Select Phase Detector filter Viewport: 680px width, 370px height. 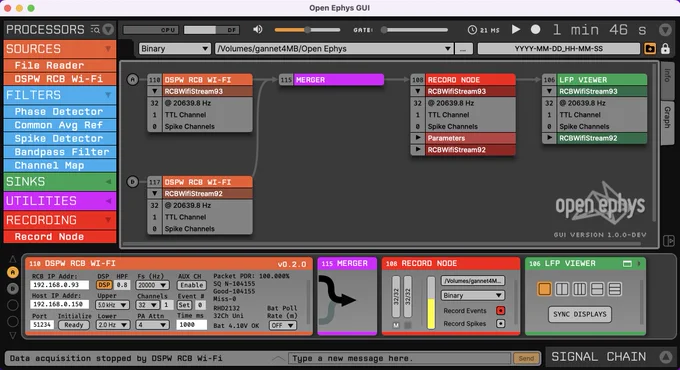(x=60, y=111)
